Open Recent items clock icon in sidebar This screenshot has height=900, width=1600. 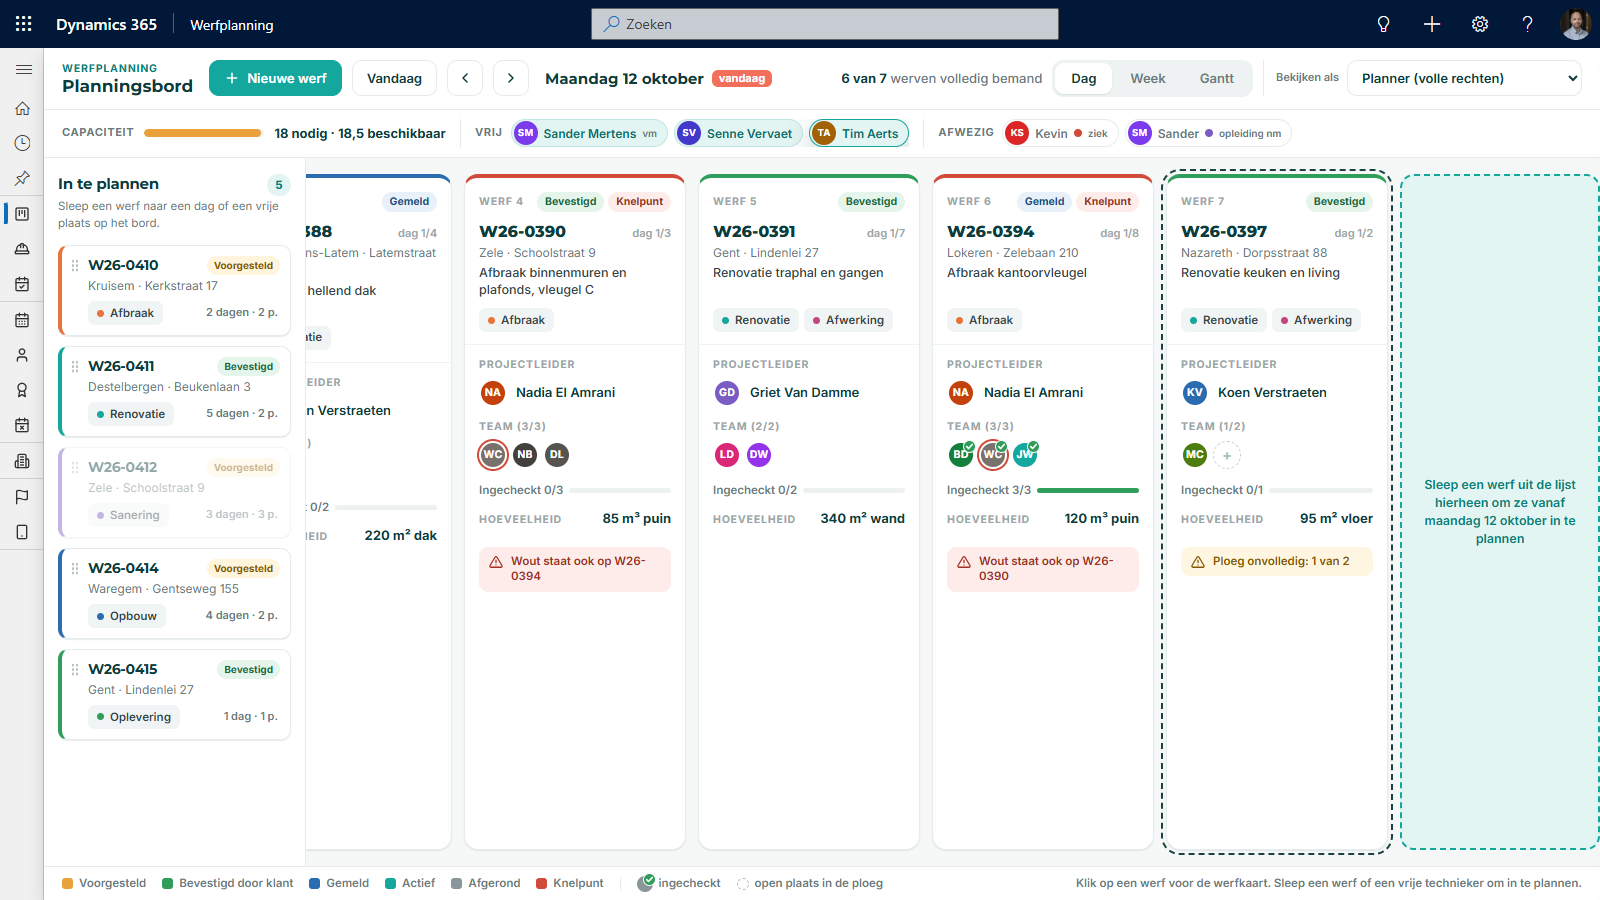(x=22, y=143)
